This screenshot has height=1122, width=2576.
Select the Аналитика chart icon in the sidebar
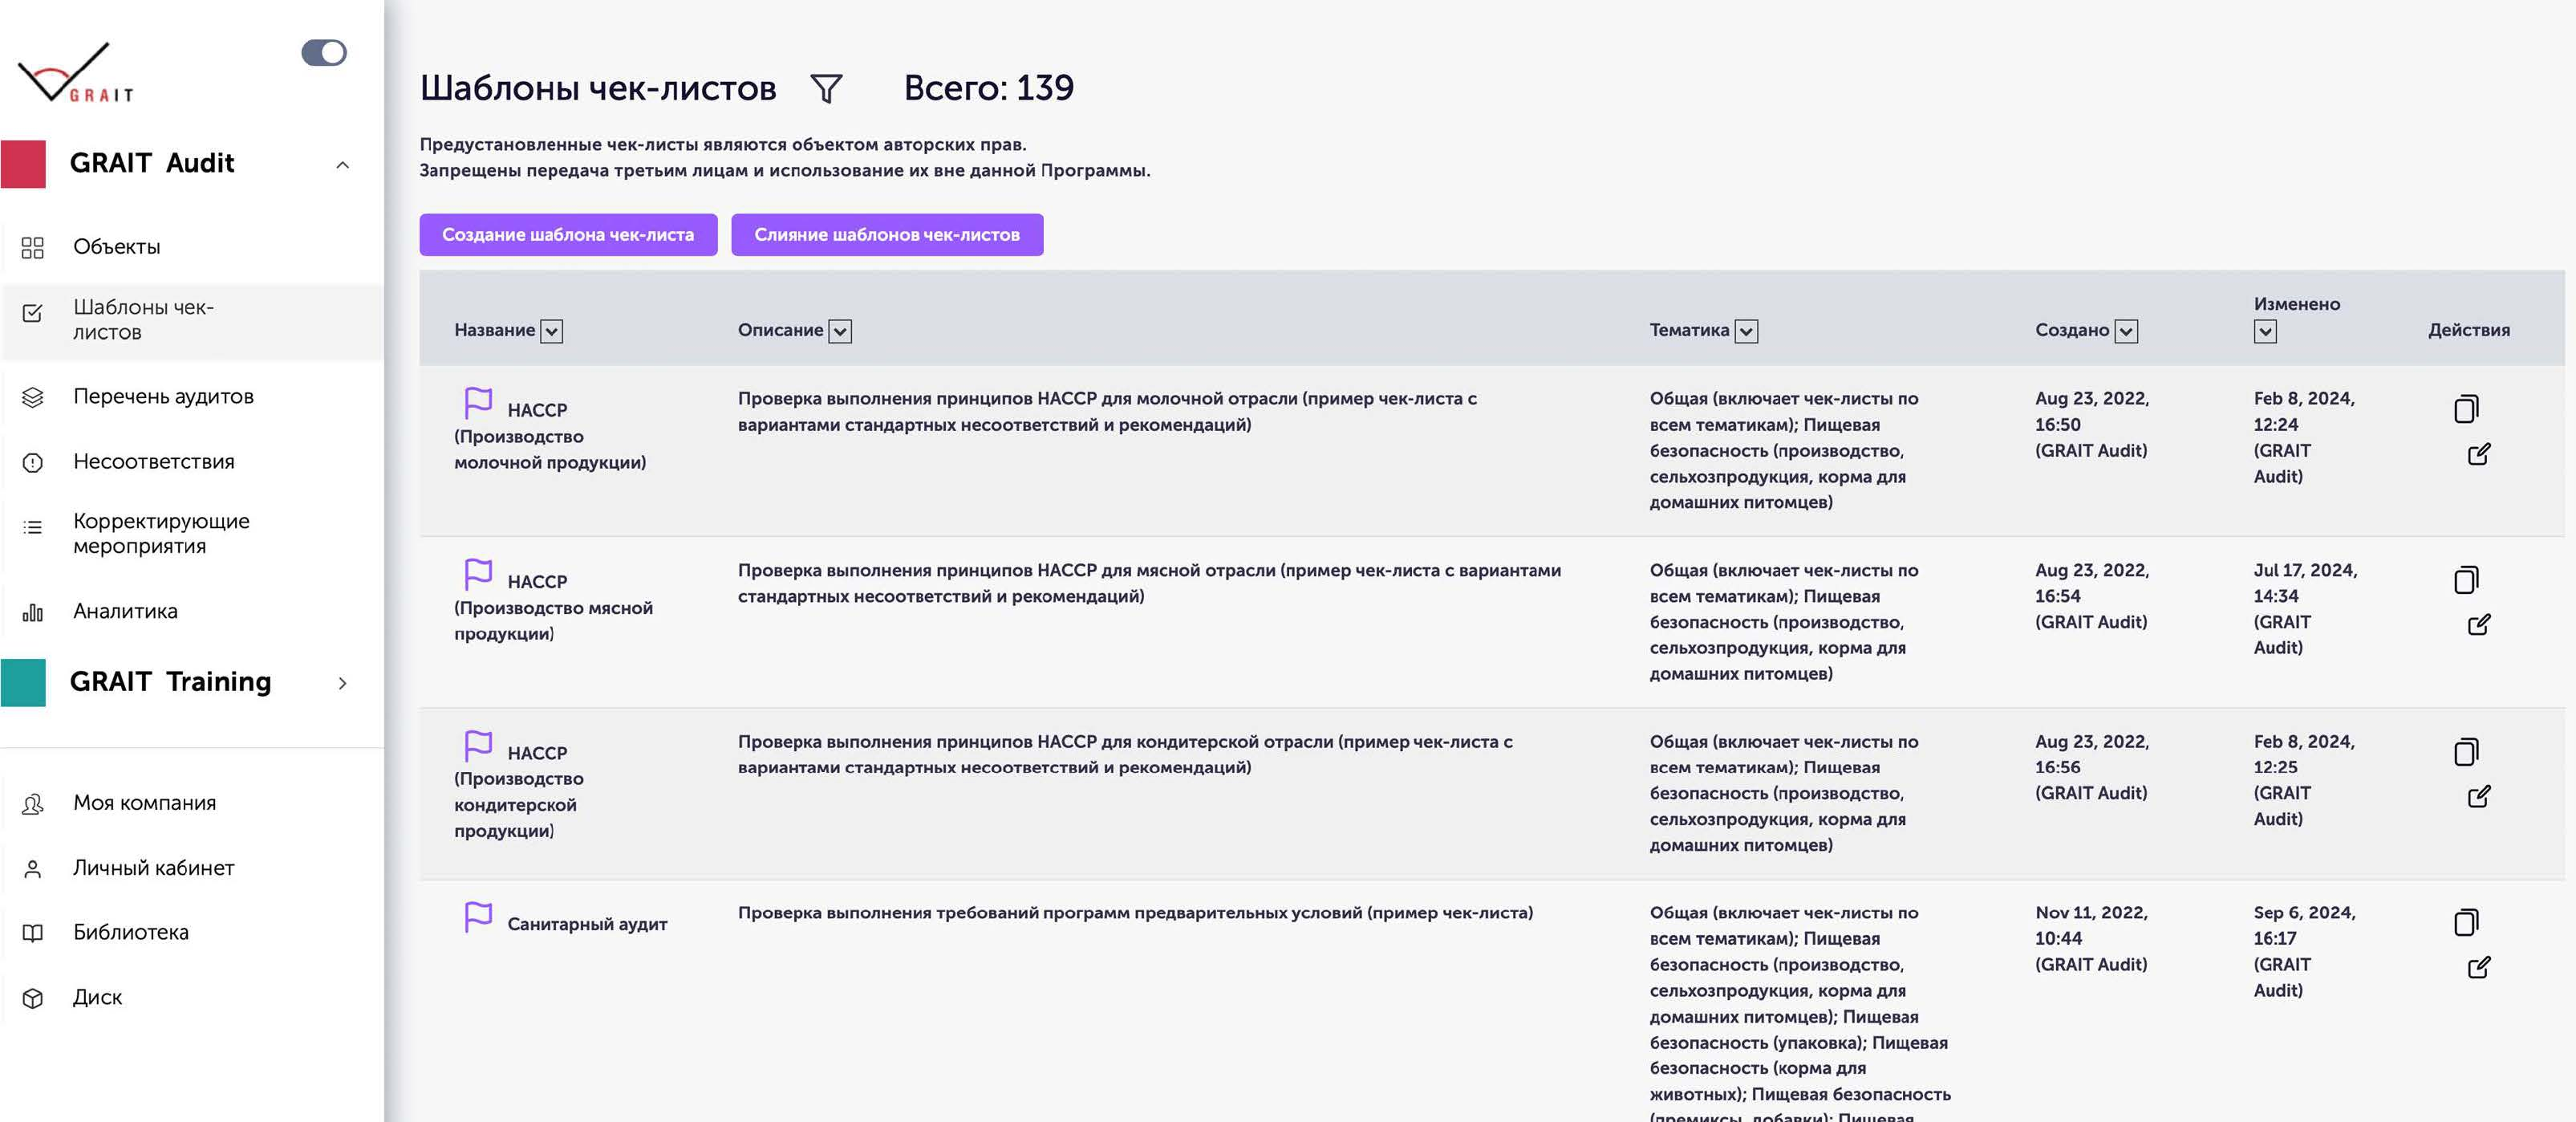[33, 612]
